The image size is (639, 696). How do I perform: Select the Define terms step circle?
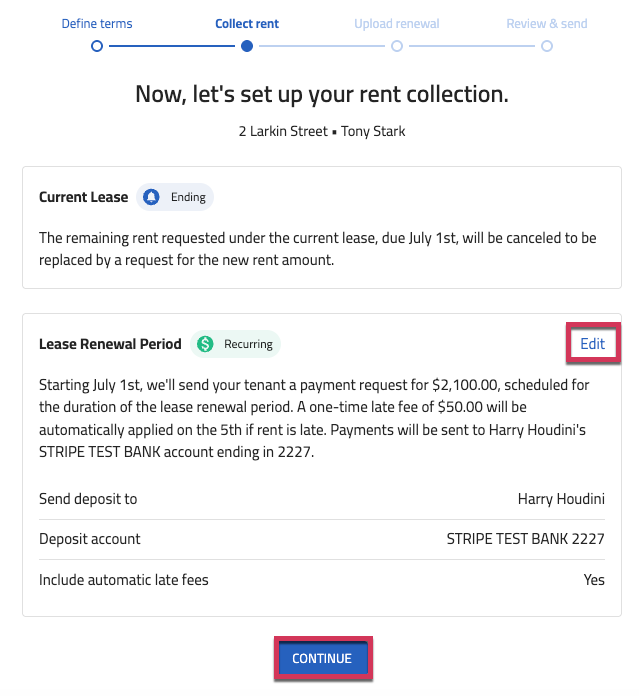pos(97,46)
